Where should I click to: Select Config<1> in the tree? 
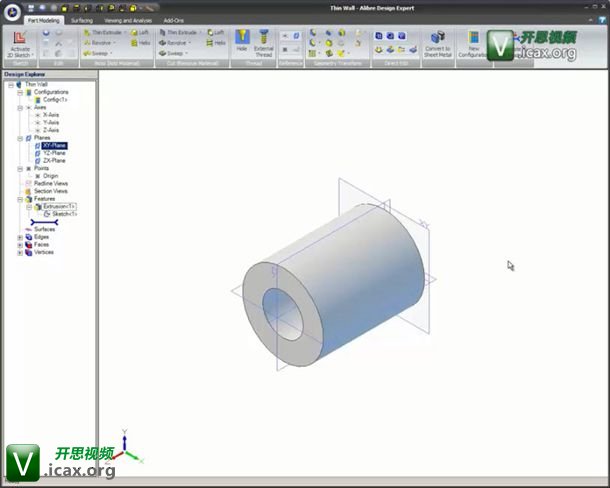tap(55, 100)
